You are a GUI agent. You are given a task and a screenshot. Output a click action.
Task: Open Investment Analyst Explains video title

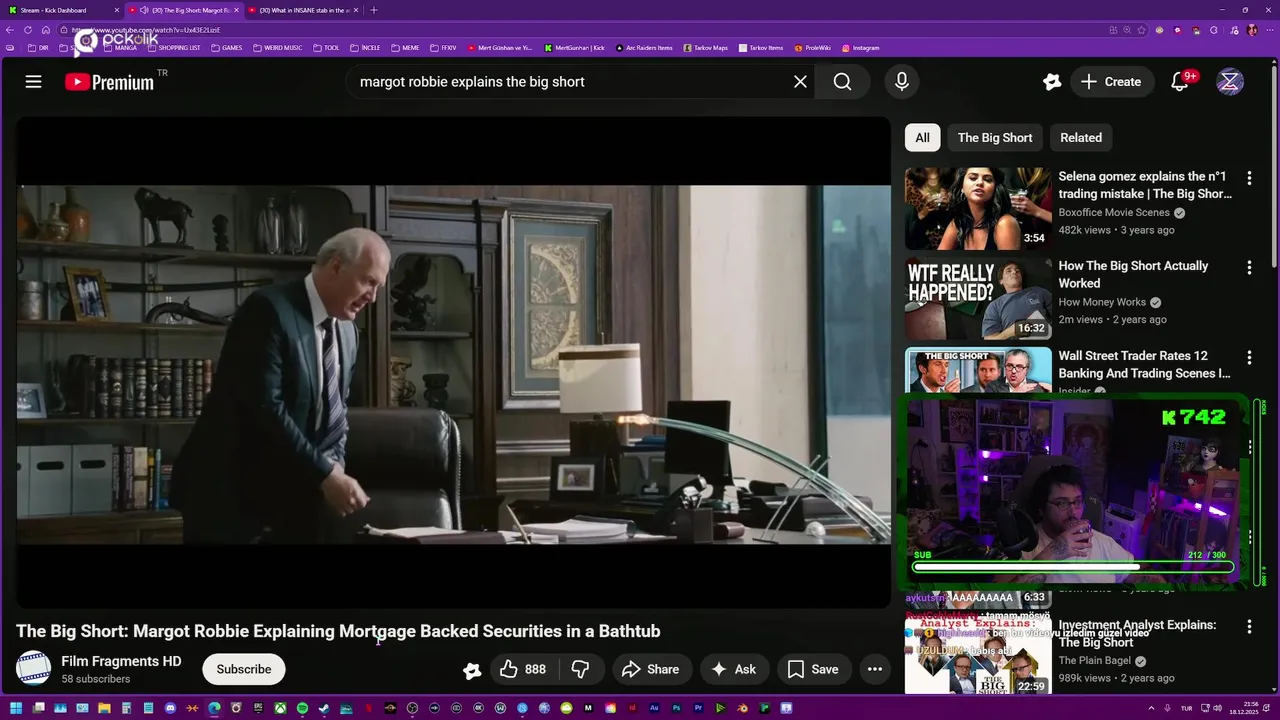click(1137, 633)
